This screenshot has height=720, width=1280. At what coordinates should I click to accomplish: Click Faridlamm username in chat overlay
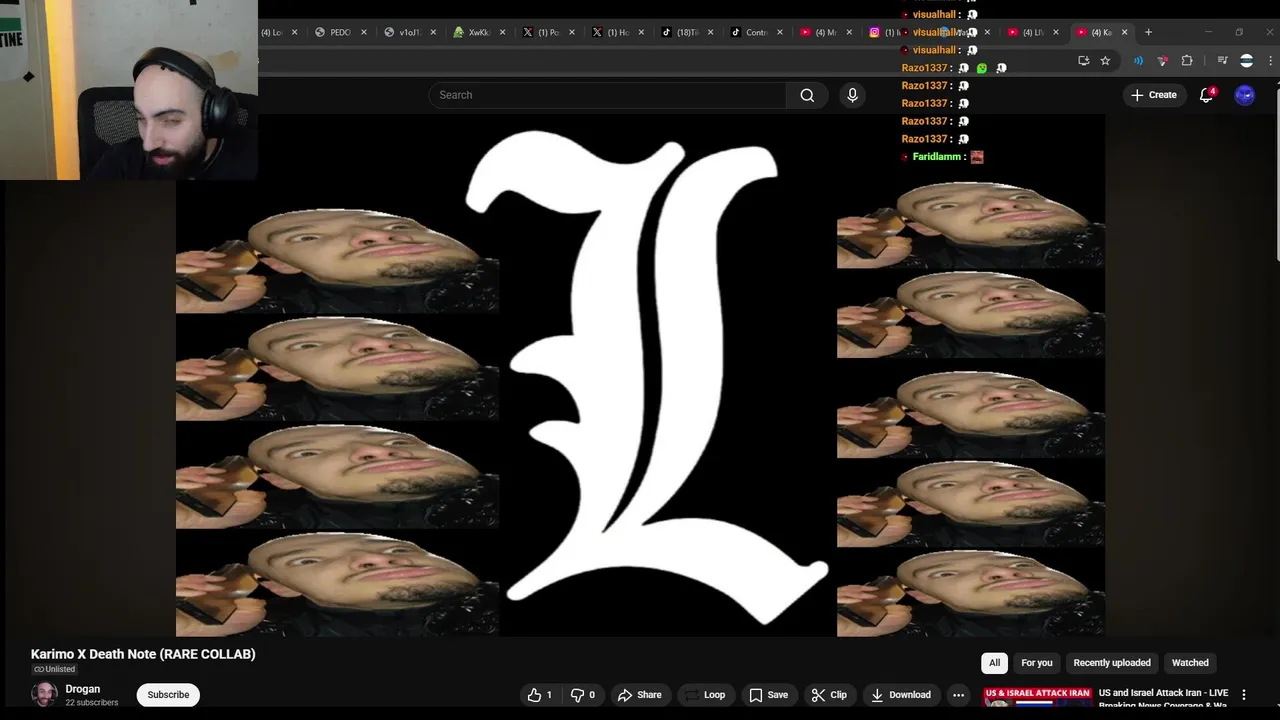(x=938, y=157)
